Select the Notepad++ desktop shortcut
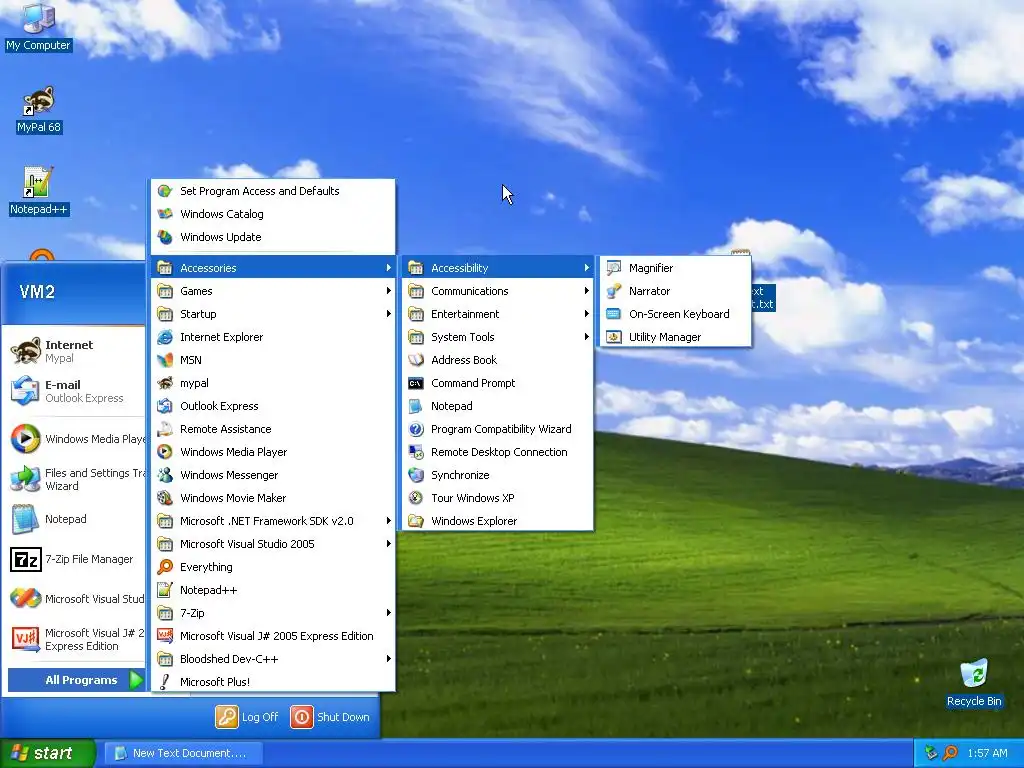This screenshot has height=768, width=1024. [39, 191]
